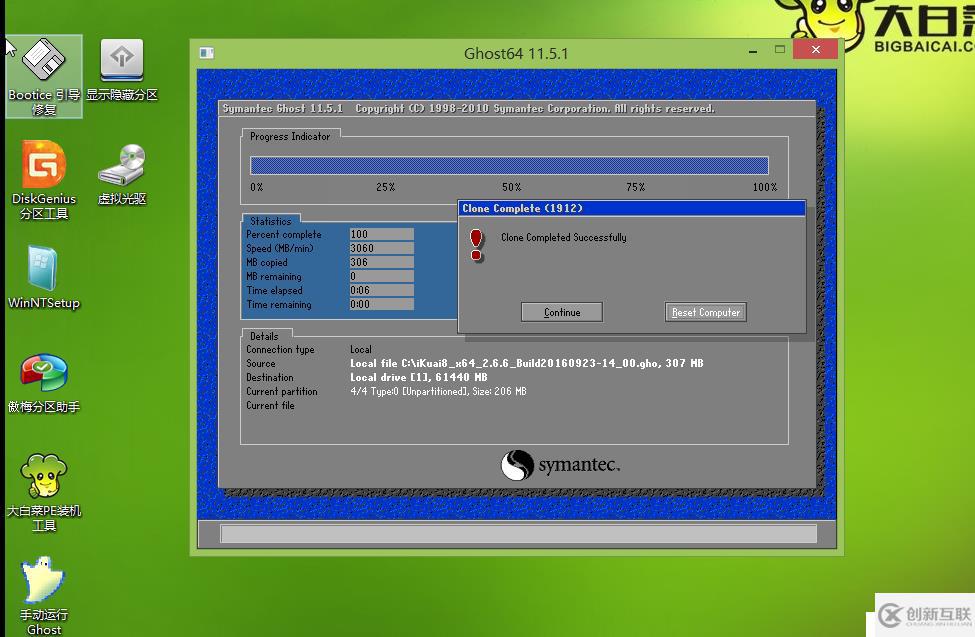Click the 75% progress scale label
This screenshot has width=975, height=637.
(x=635, y=187)
